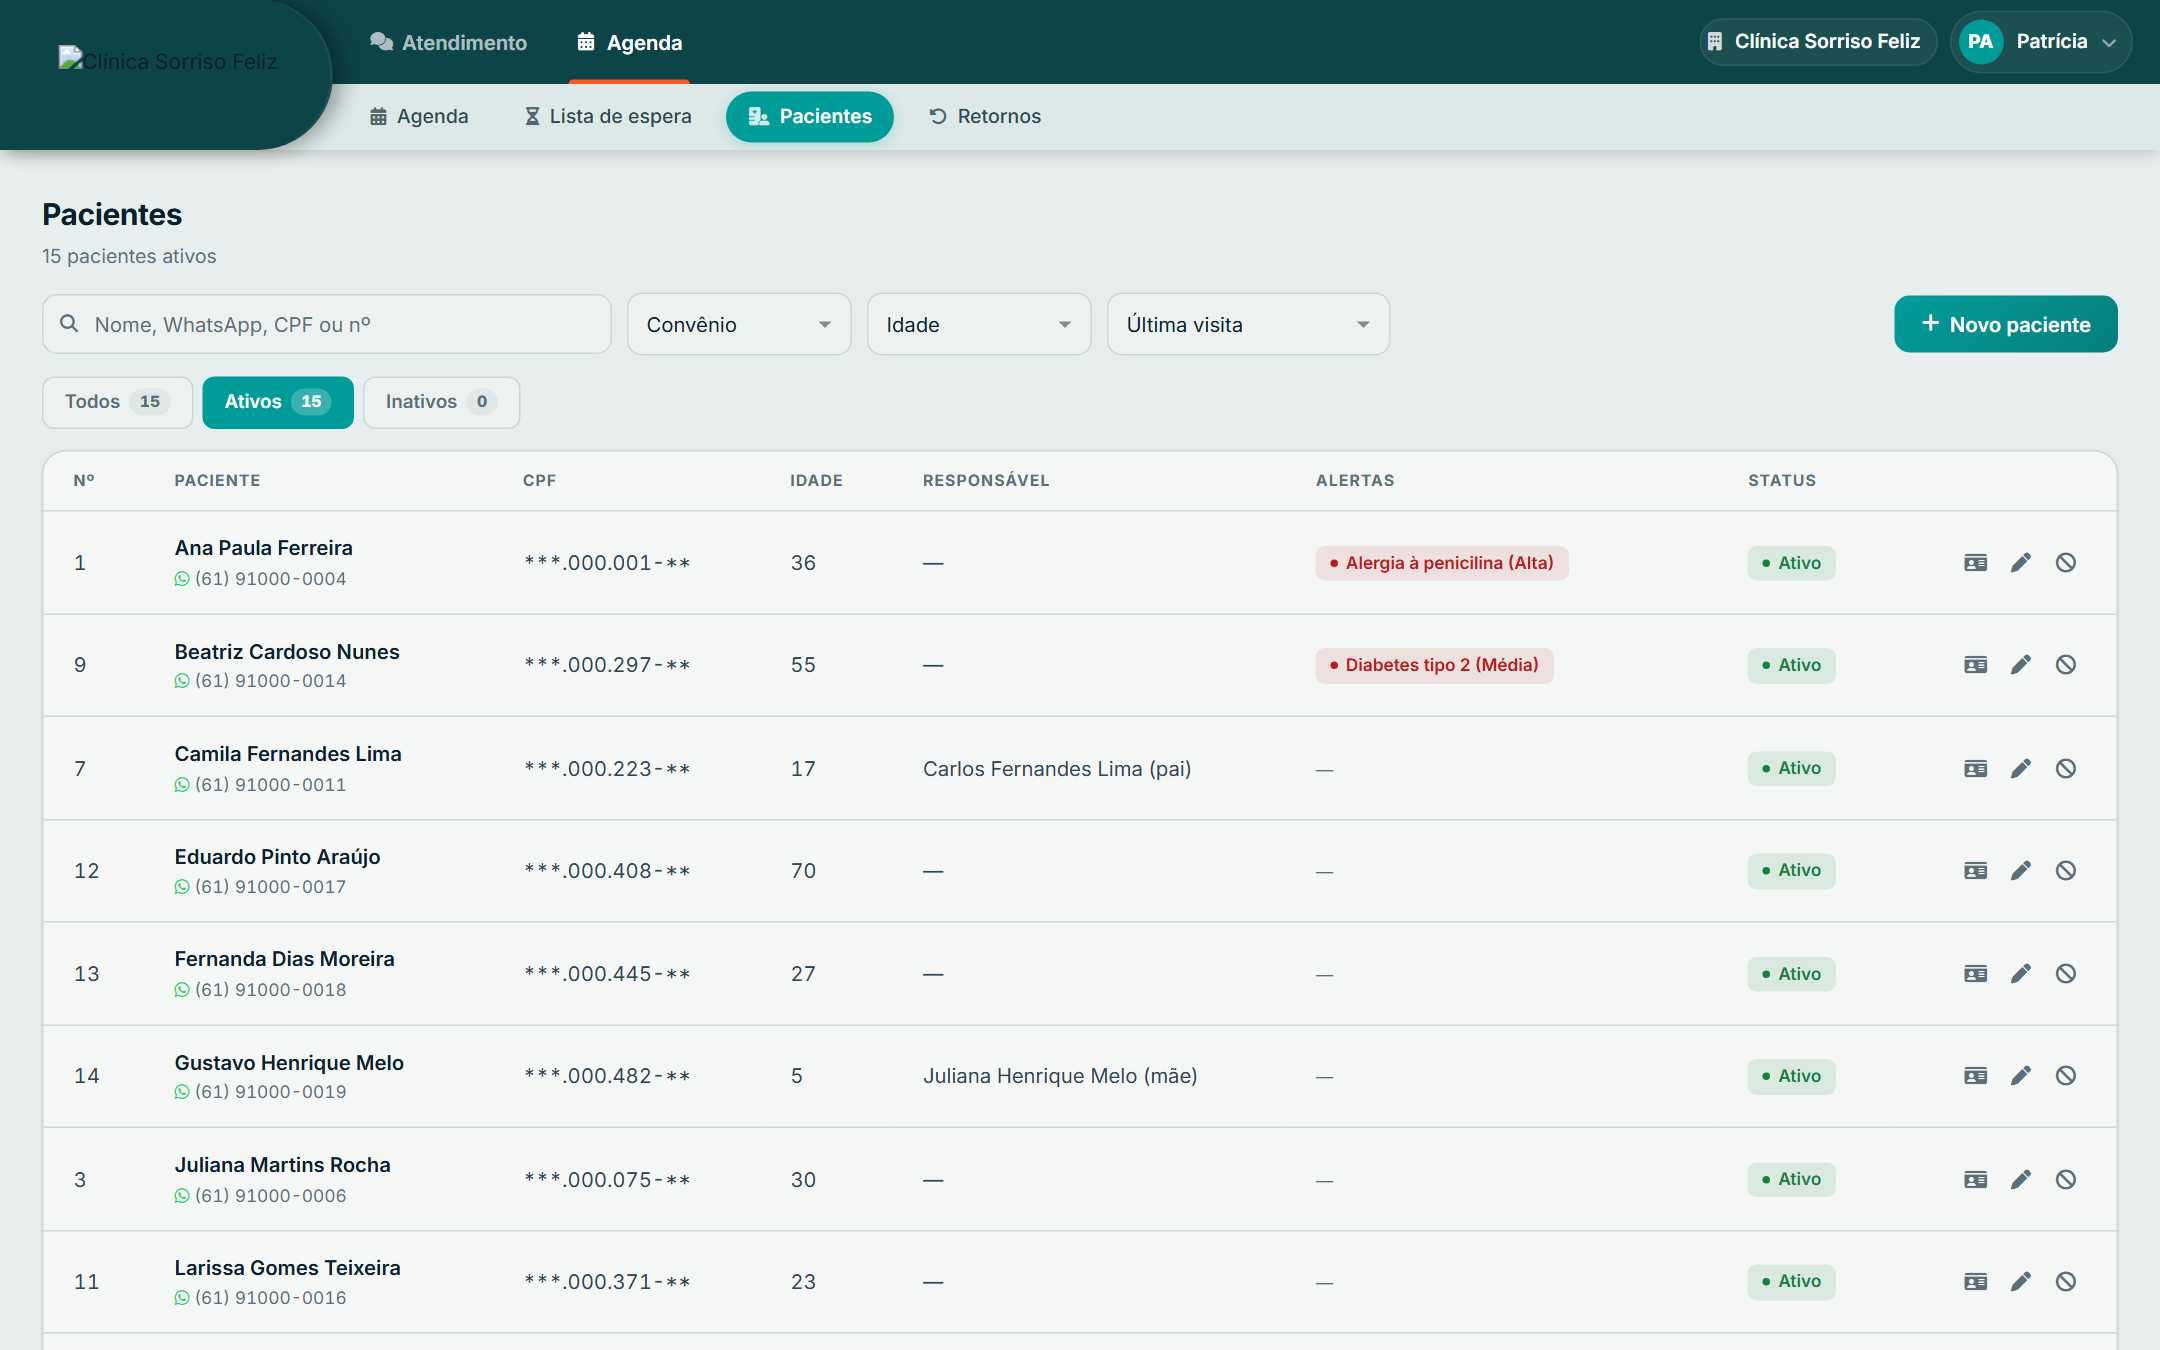Screen dimensions: 2160x1350
Task: Switch to Lista de espera tab
Action: [608, 117]
